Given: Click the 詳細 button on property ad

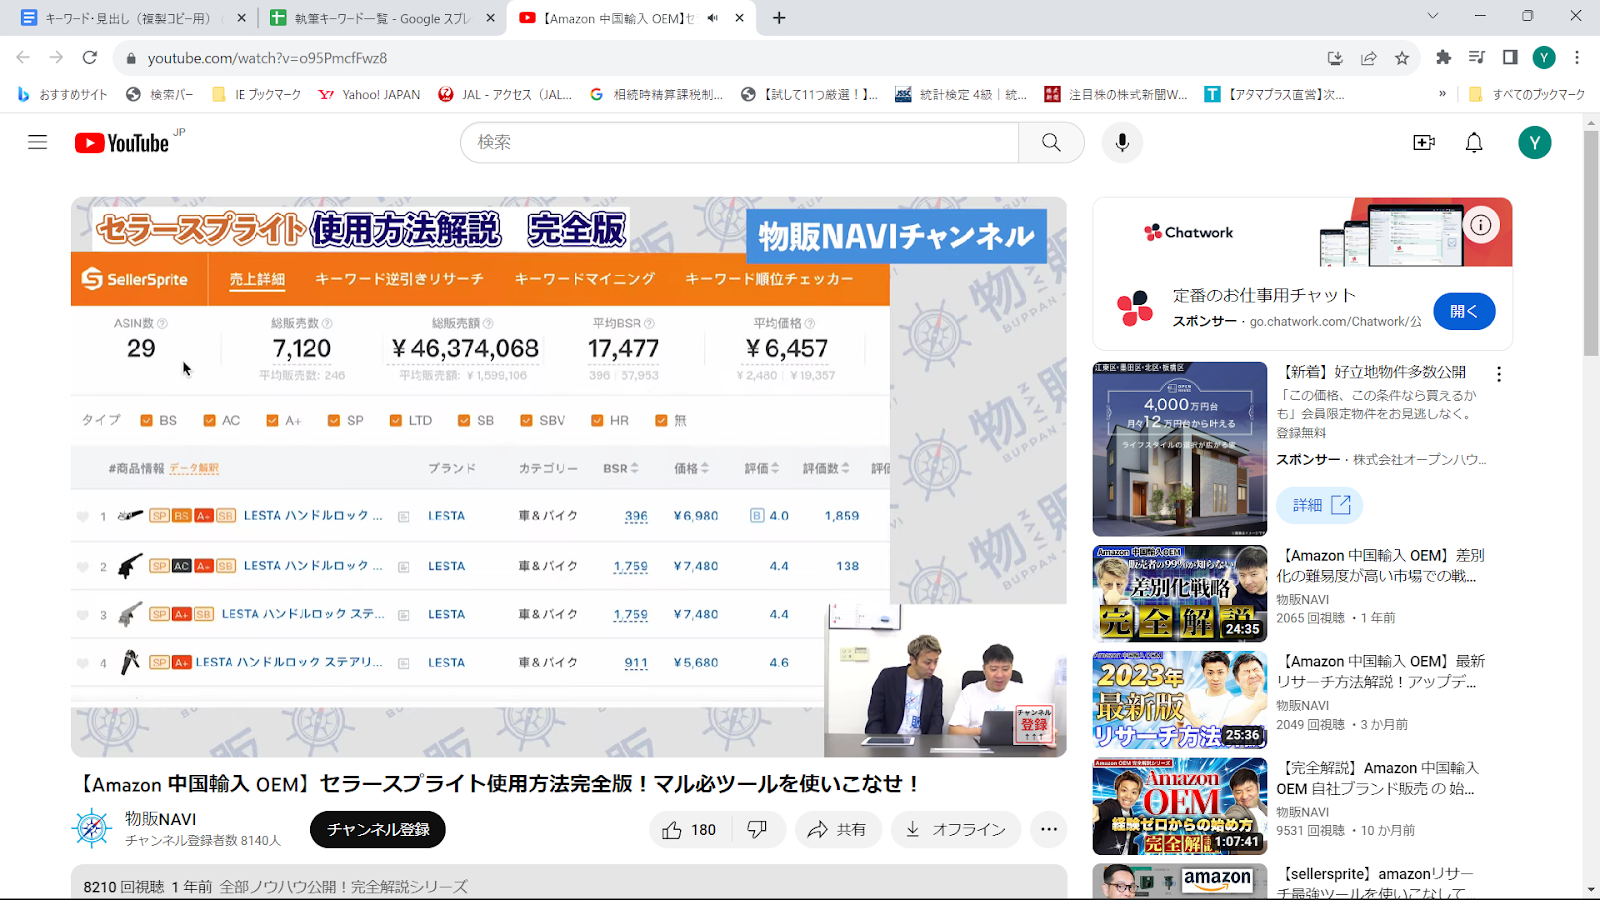Looking at the screenshot, I should 1320,505.
